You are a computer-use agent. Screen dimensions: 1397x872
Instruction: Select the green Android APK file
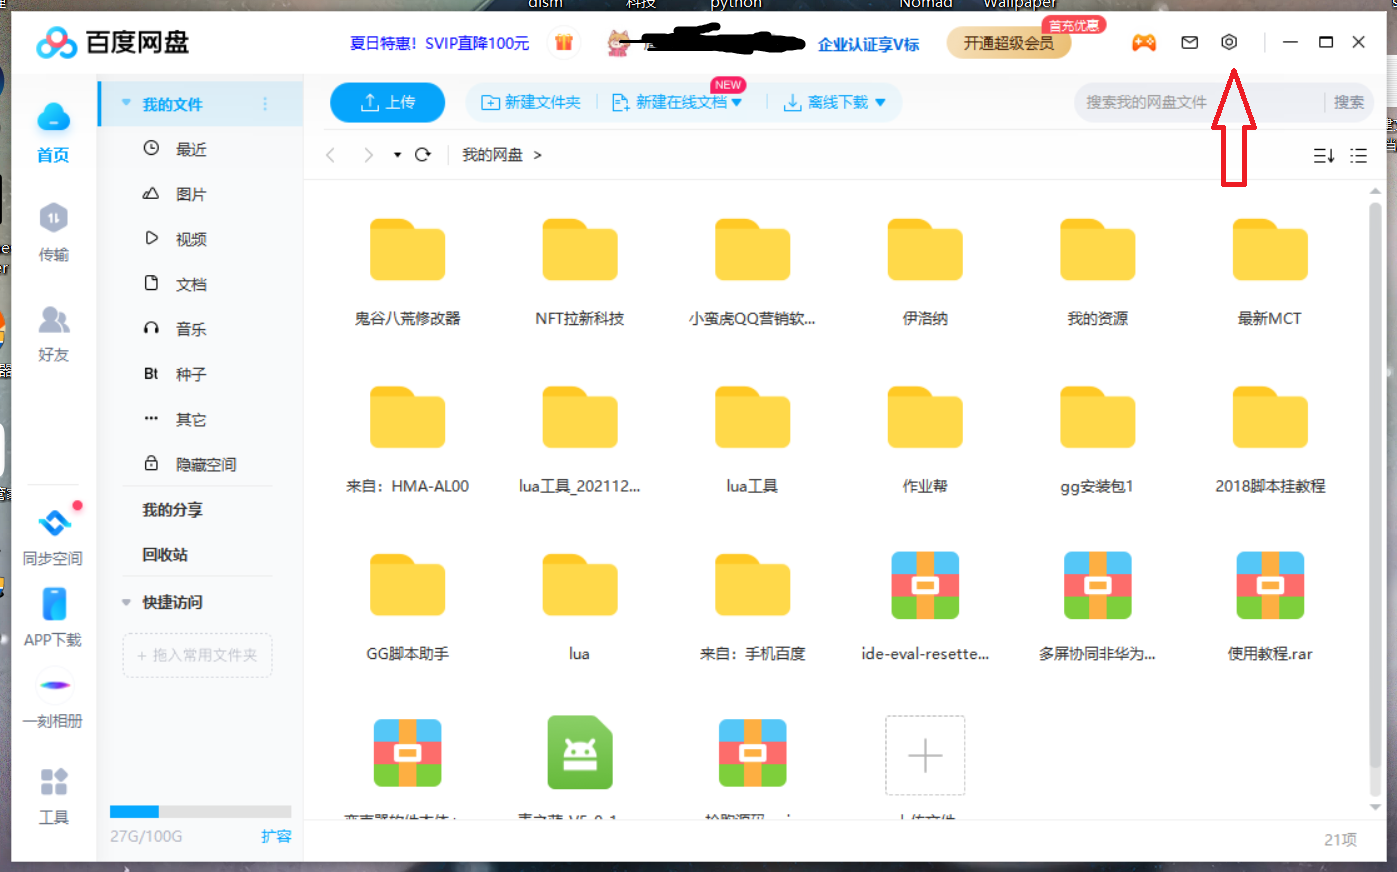(580, 752)
